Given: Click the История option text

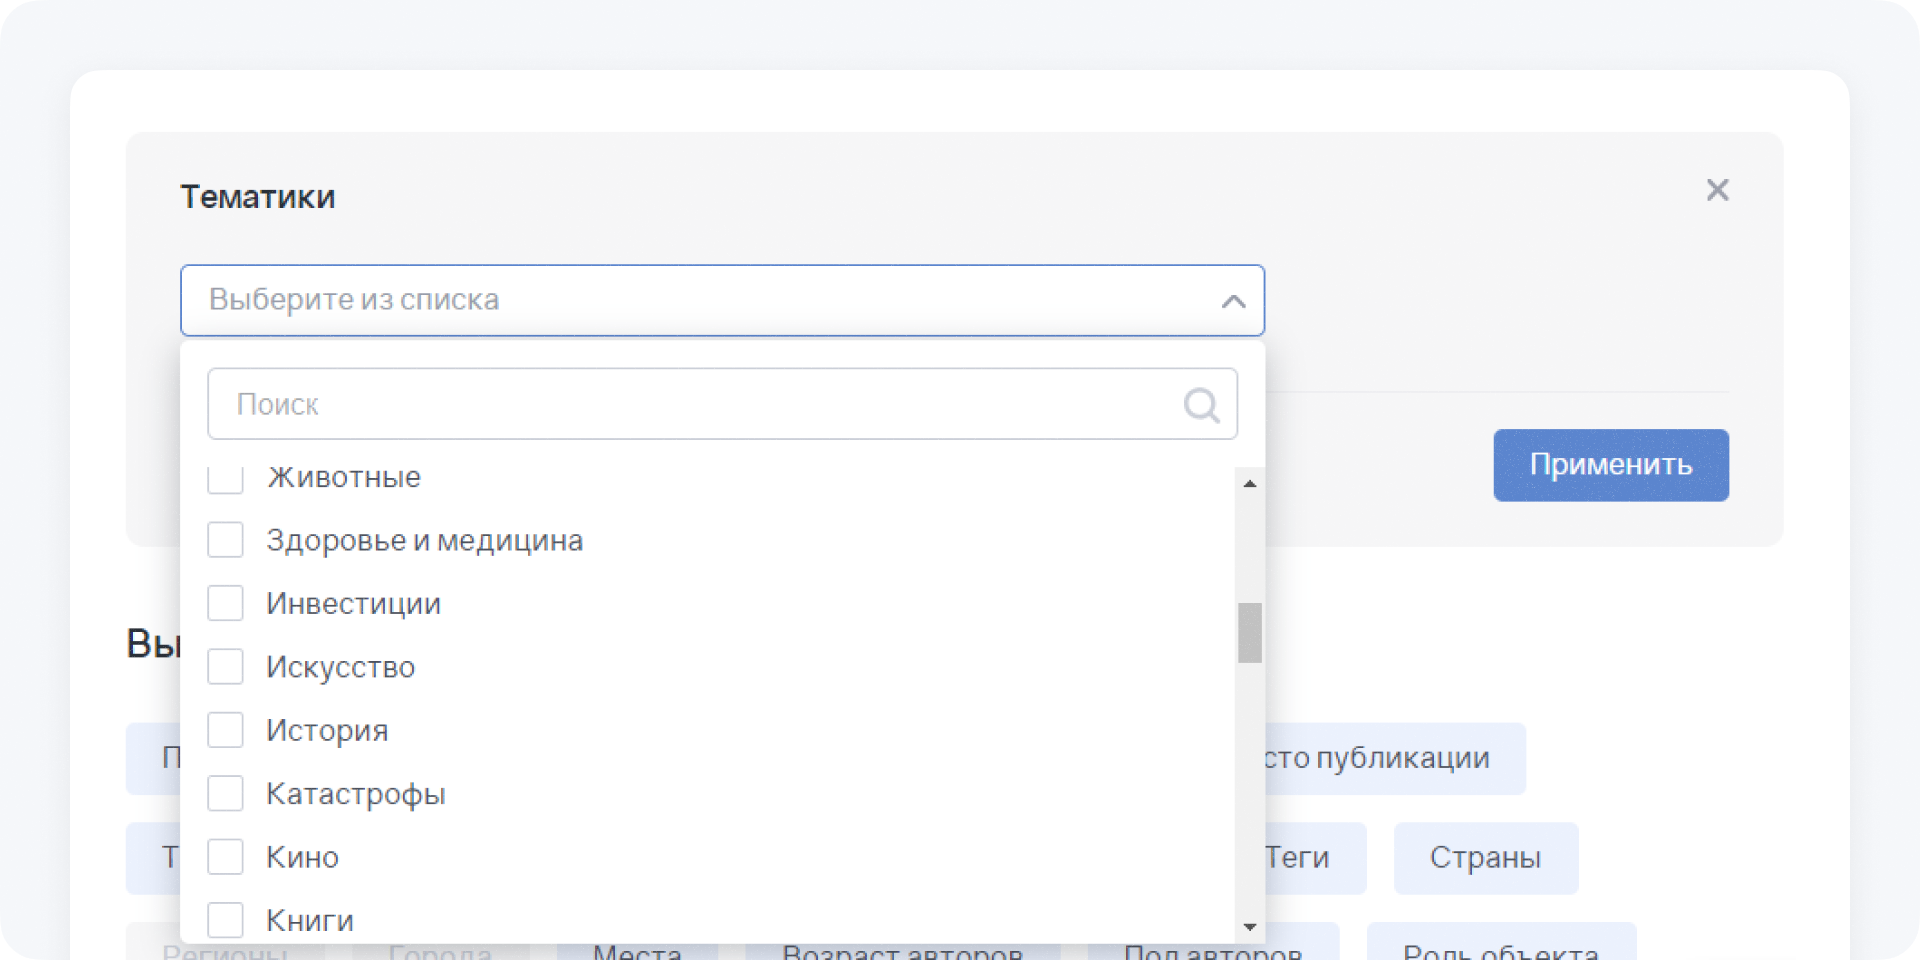Looking at the screenshot, I should [327, 731].
